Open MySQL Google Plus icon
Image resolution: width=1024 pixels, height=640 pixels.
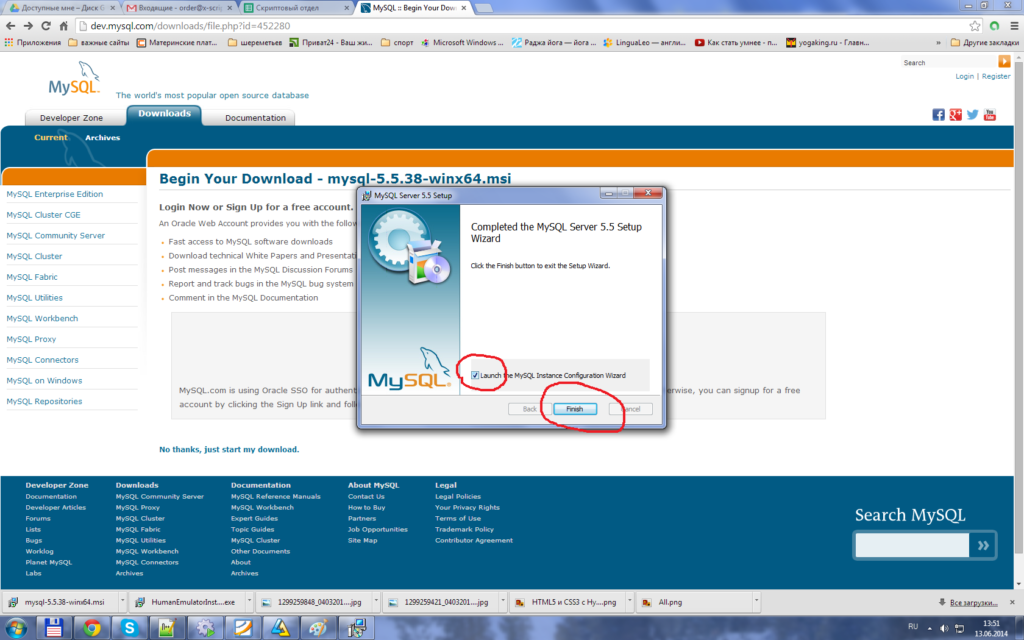pyautogui.click(x=955, y=115)
